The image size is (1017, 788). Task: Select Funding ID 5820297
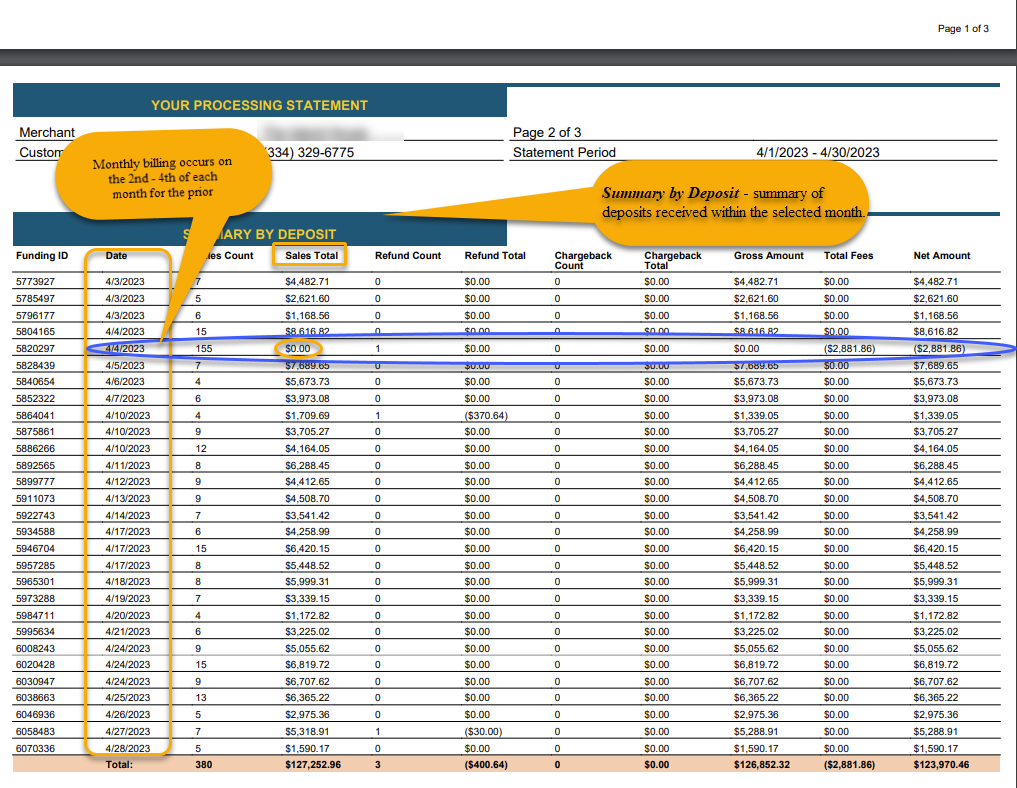[x=36, y=348]
